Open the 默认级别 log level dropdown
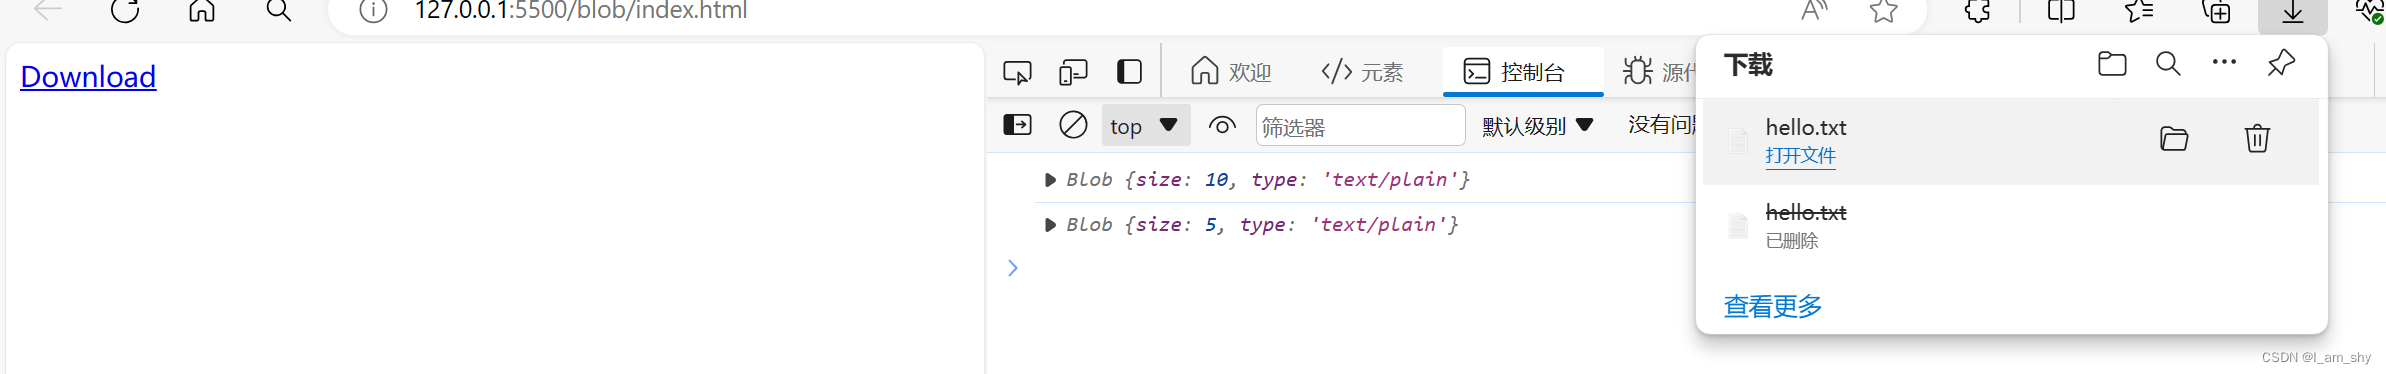This screenshot has height=374, width=2386. click(1538, 126)
